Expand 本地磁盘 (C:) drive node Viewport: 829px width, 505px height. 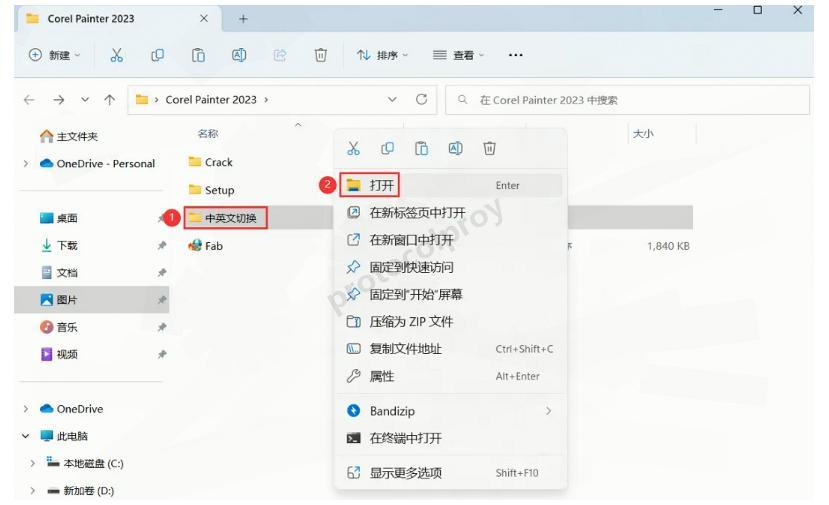(33, 463)
